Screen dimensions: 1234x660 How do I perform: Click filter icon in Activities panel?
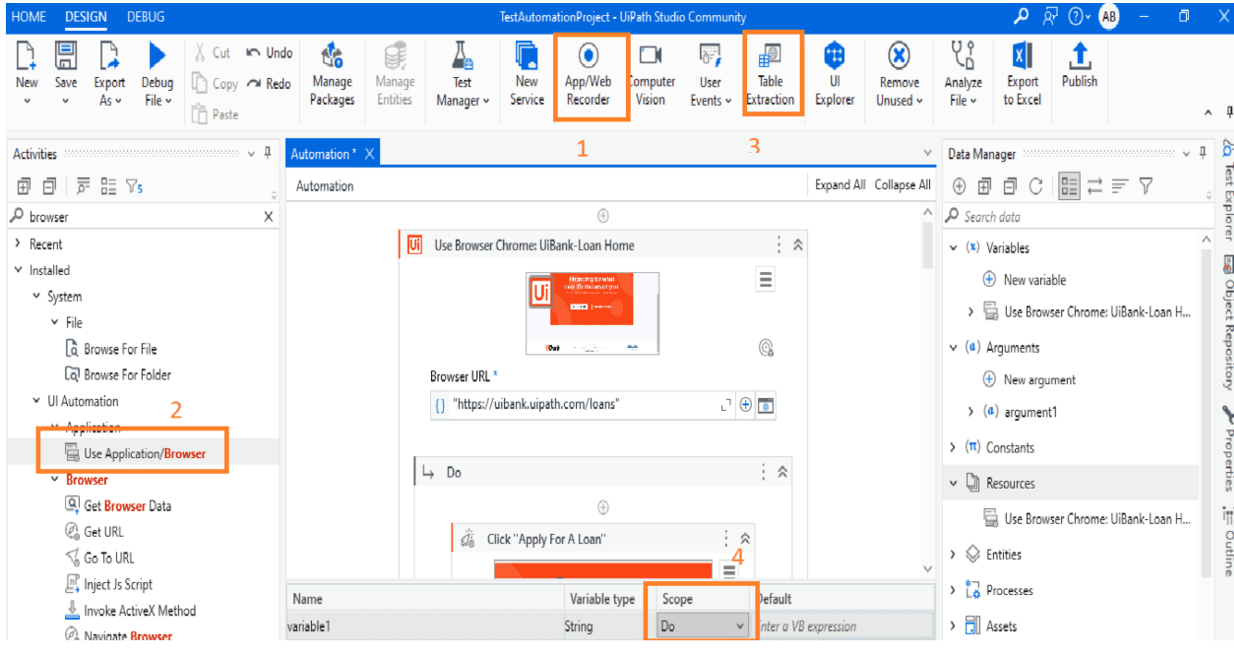pos(133,185)
